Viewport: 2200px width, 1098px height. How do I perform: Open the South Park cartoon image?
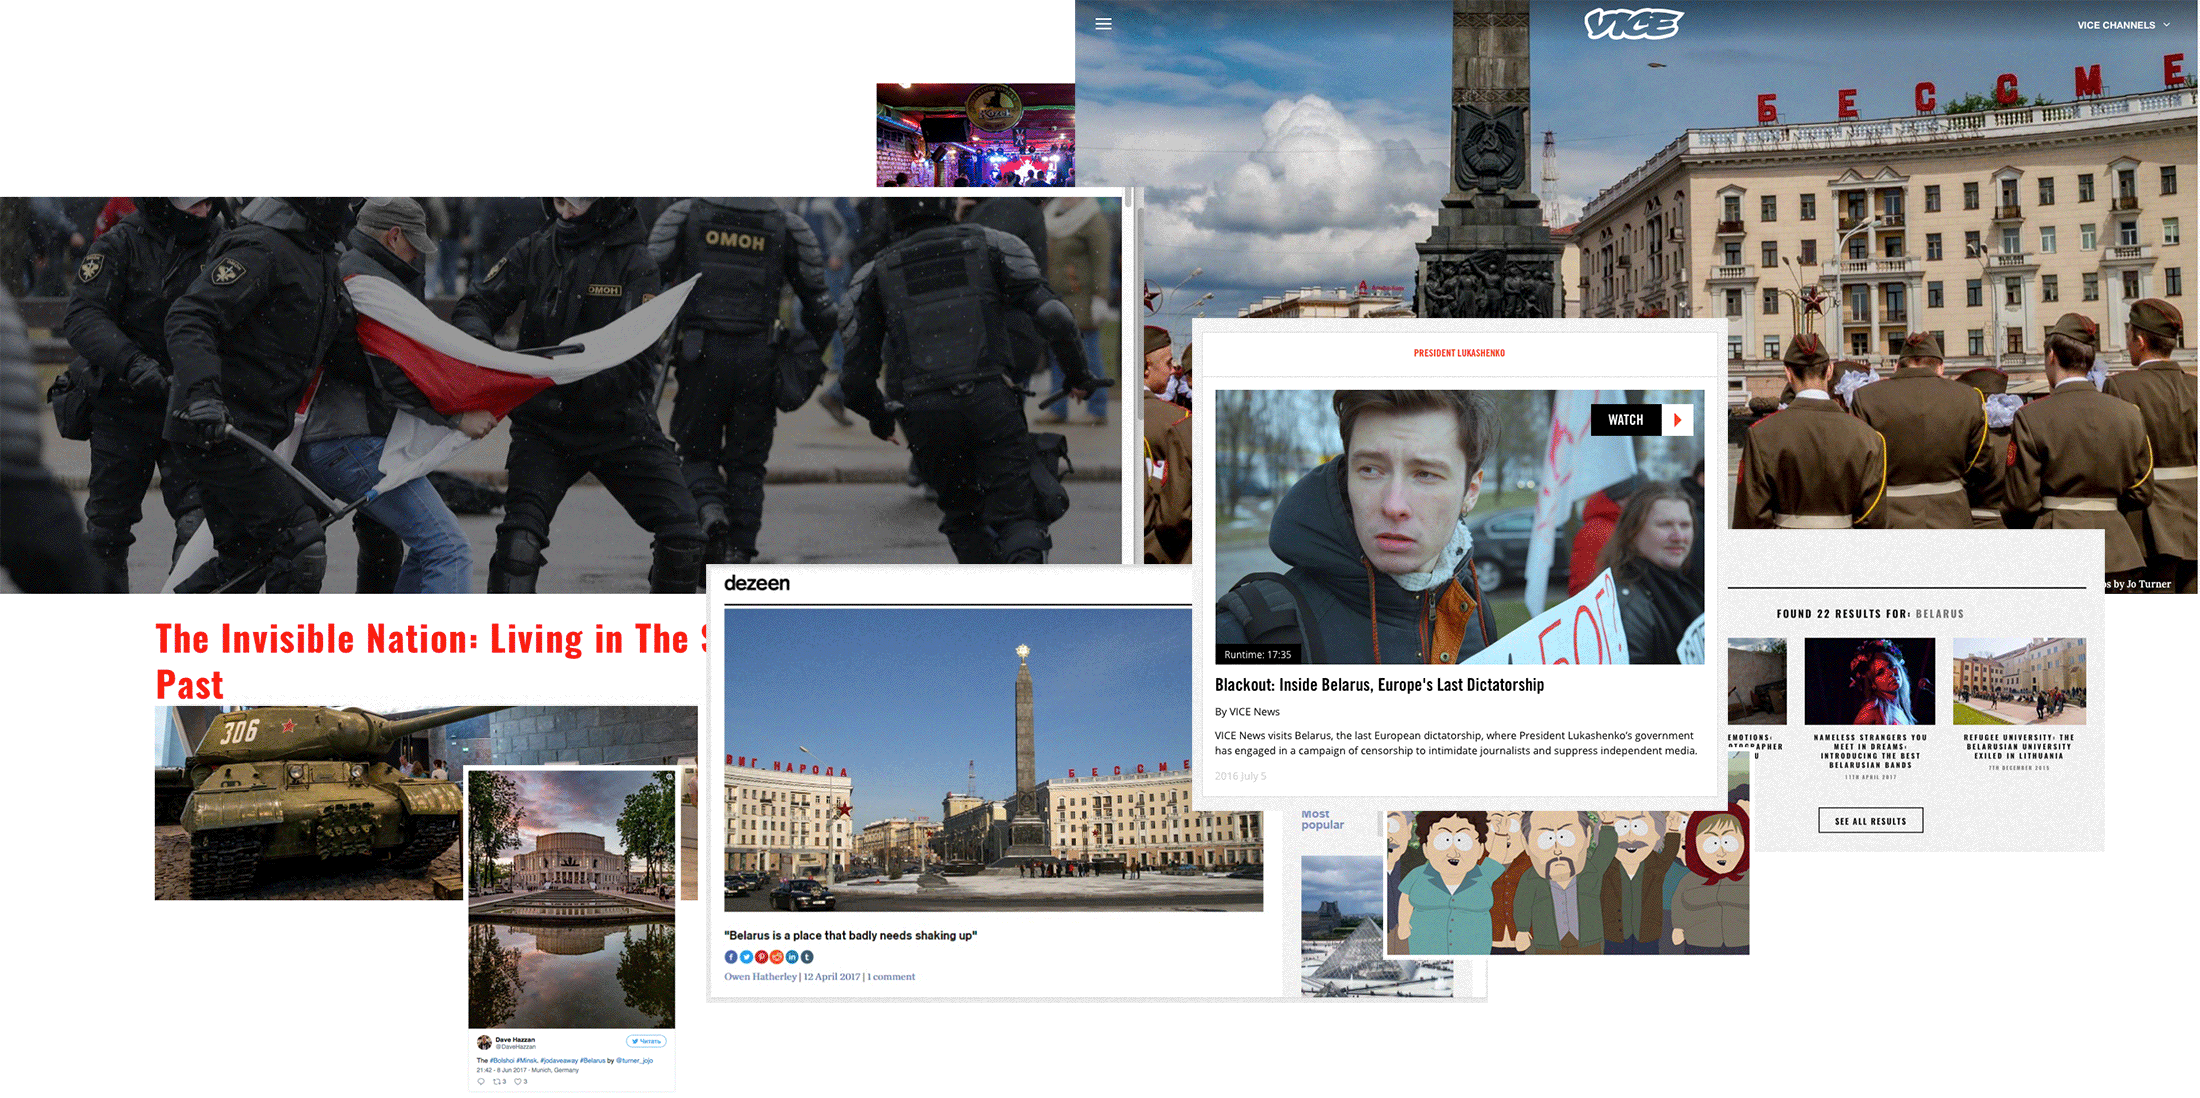click(x=1567, y=882)
